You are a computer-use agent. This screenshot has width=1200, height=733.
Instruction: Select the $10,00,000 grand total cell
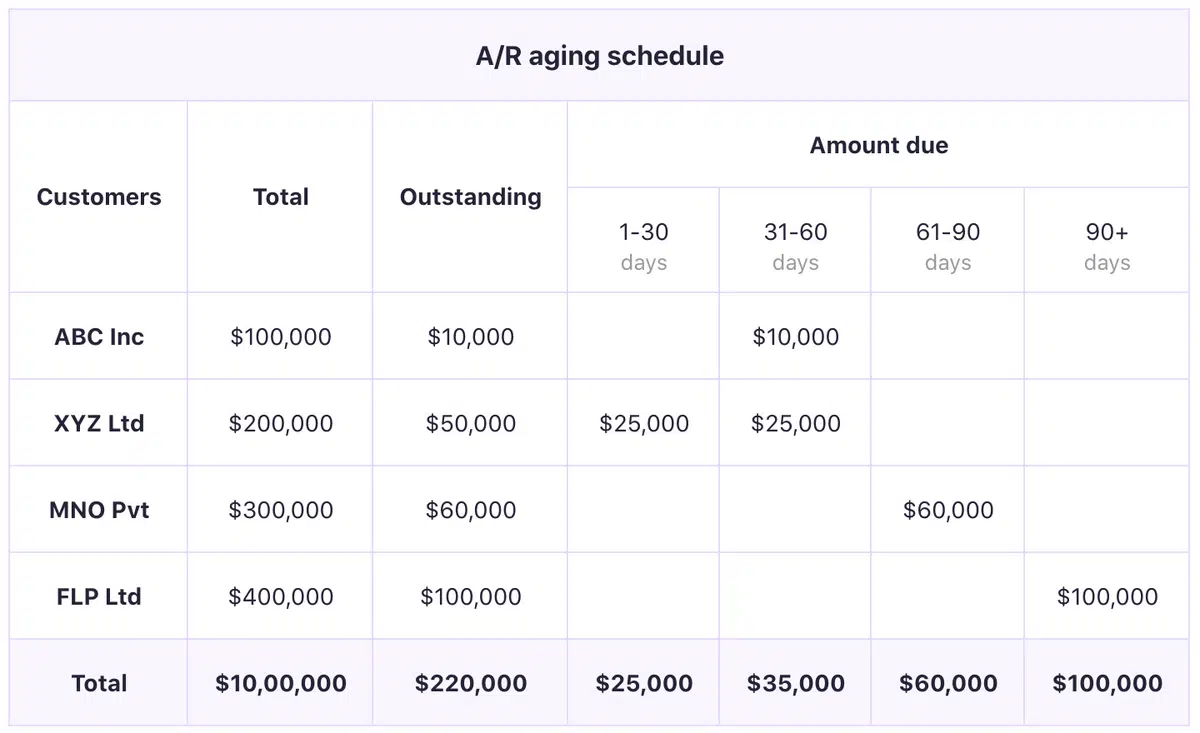[x=280, y=684]
